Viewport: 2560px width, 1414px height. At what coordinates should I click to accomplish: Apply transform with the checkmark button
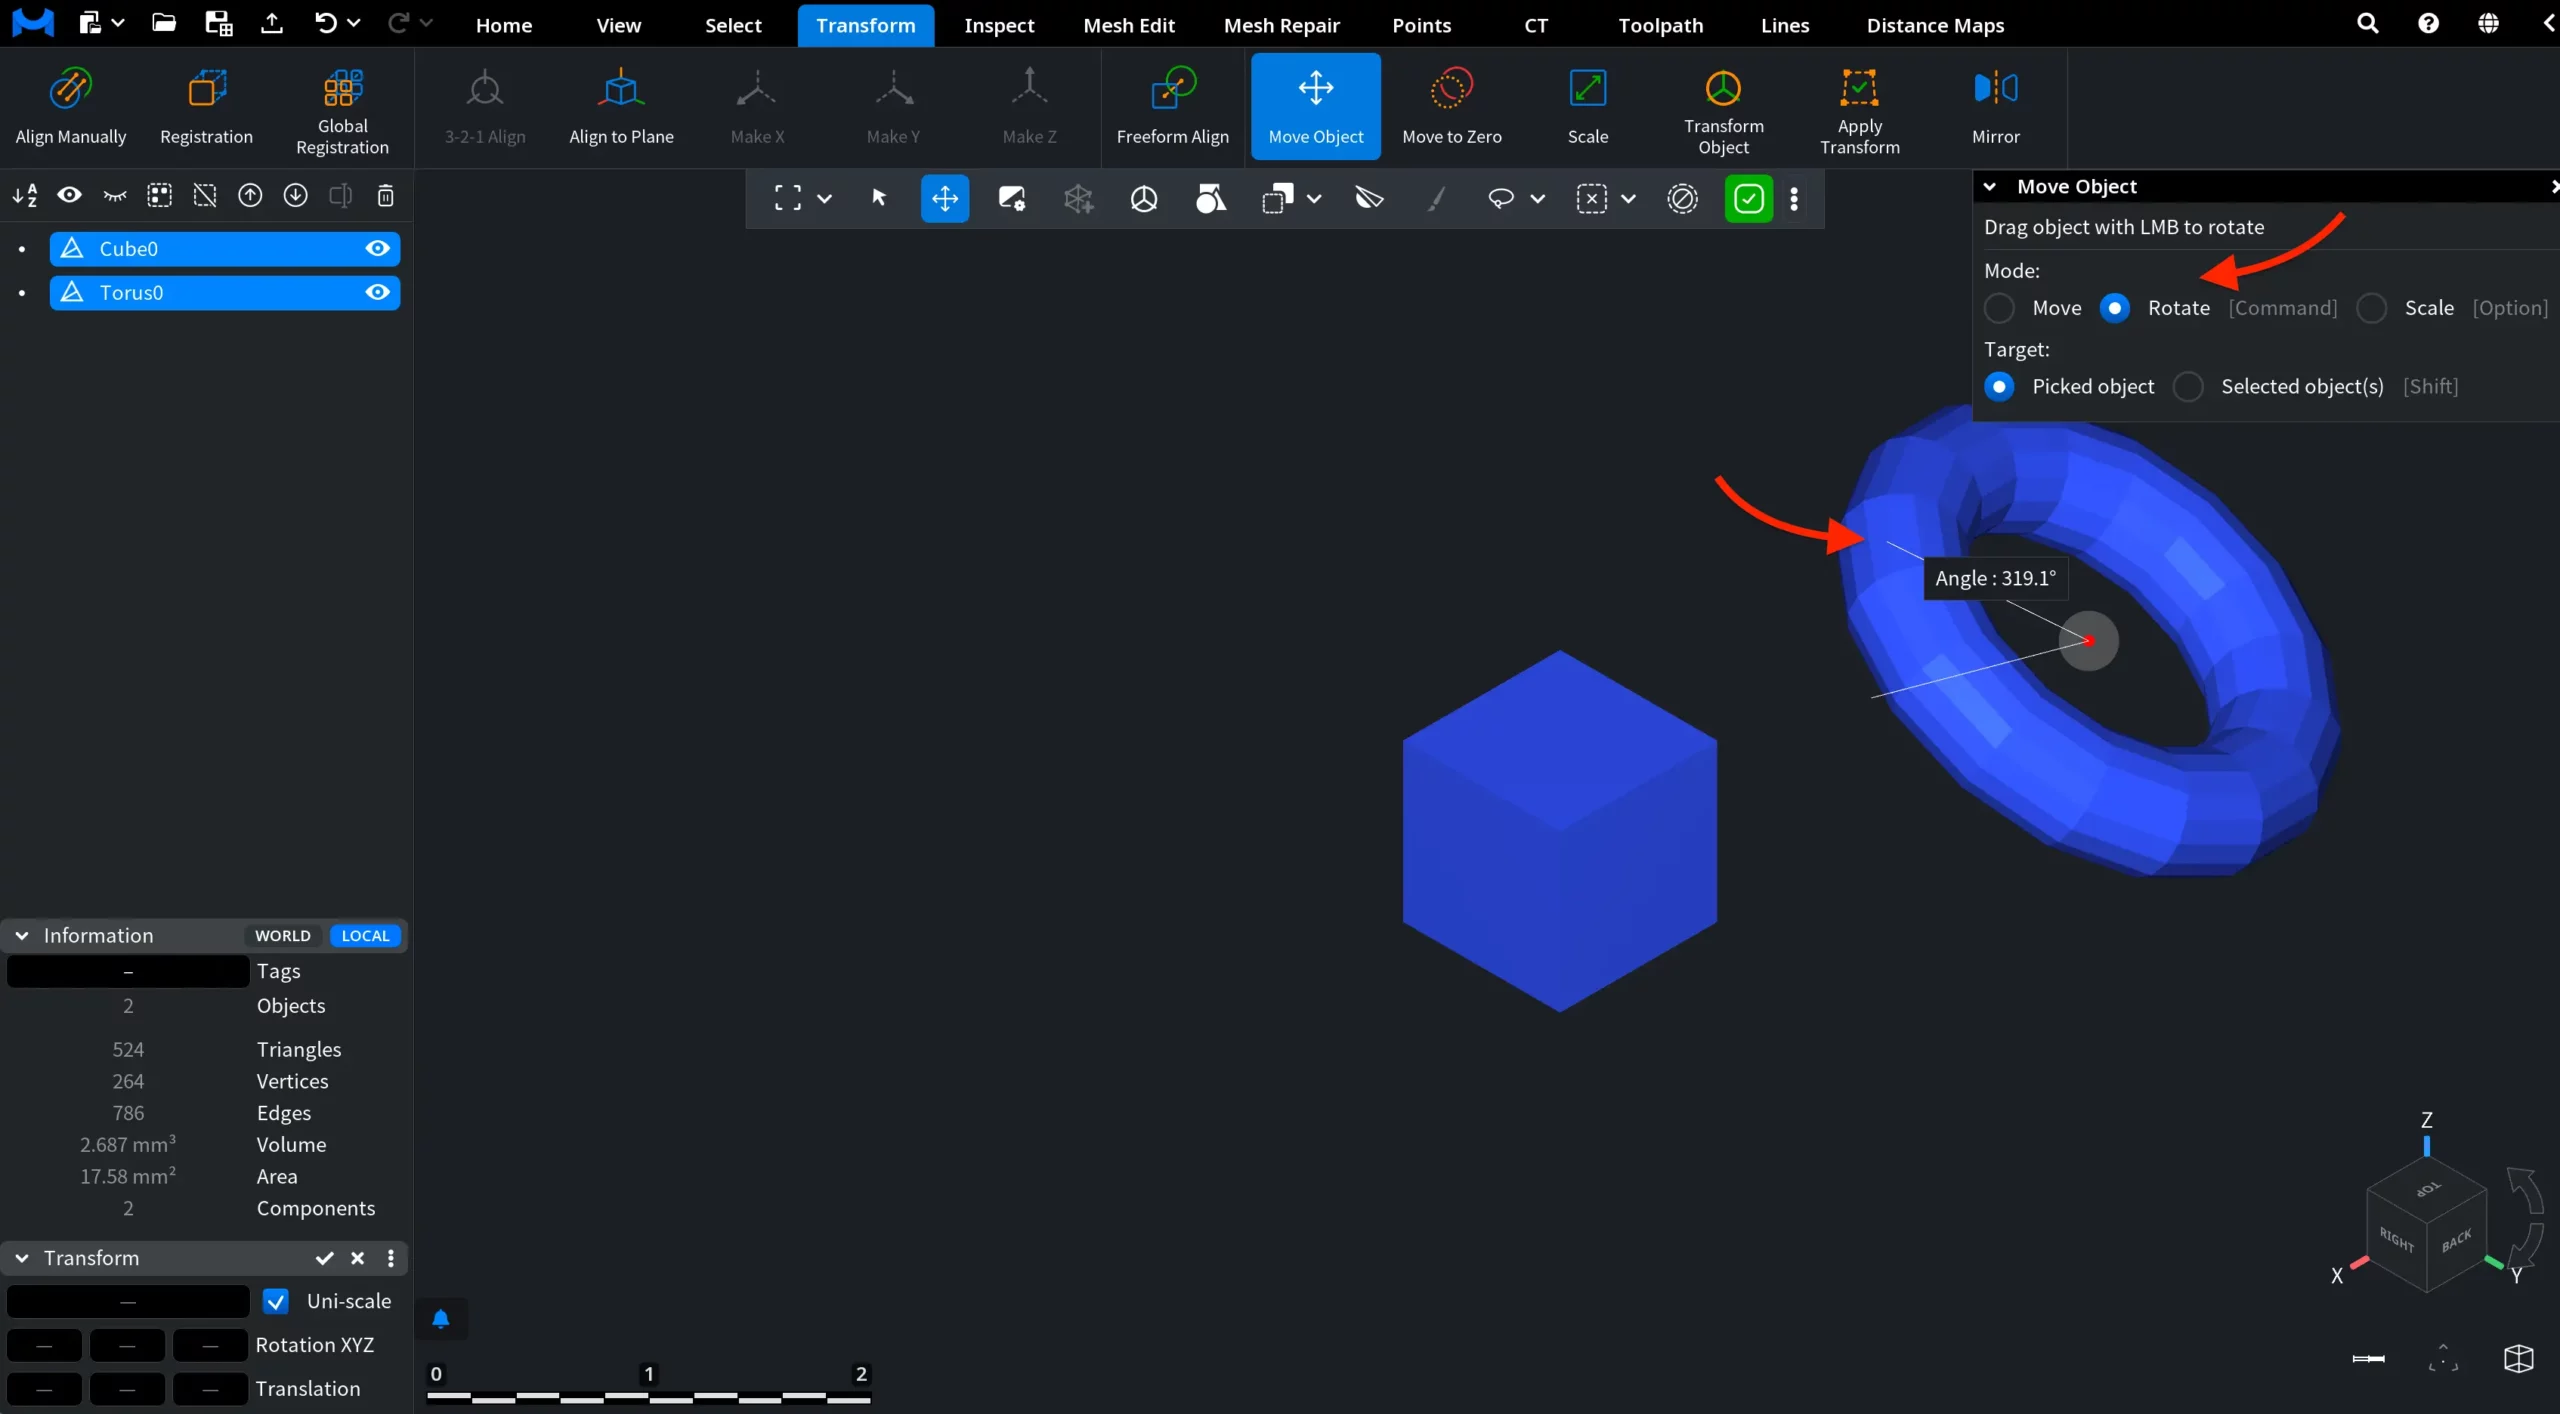click(324, 1258)
